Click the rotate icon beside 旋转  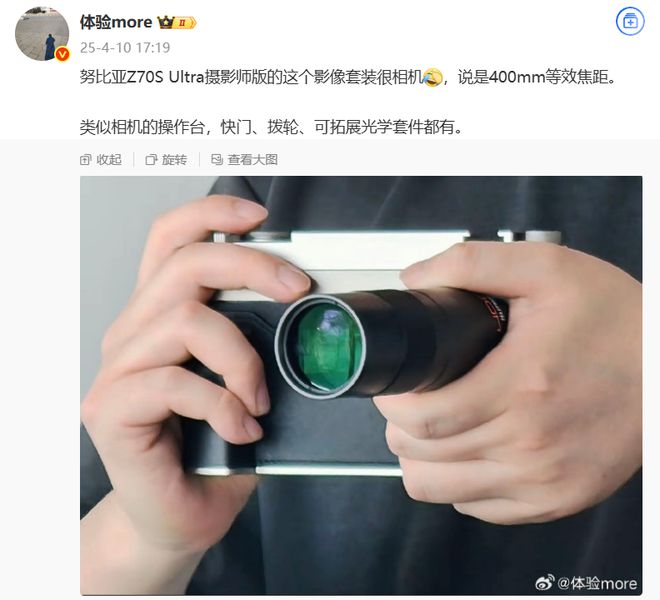pyautogui.click(x=151, y=160)
